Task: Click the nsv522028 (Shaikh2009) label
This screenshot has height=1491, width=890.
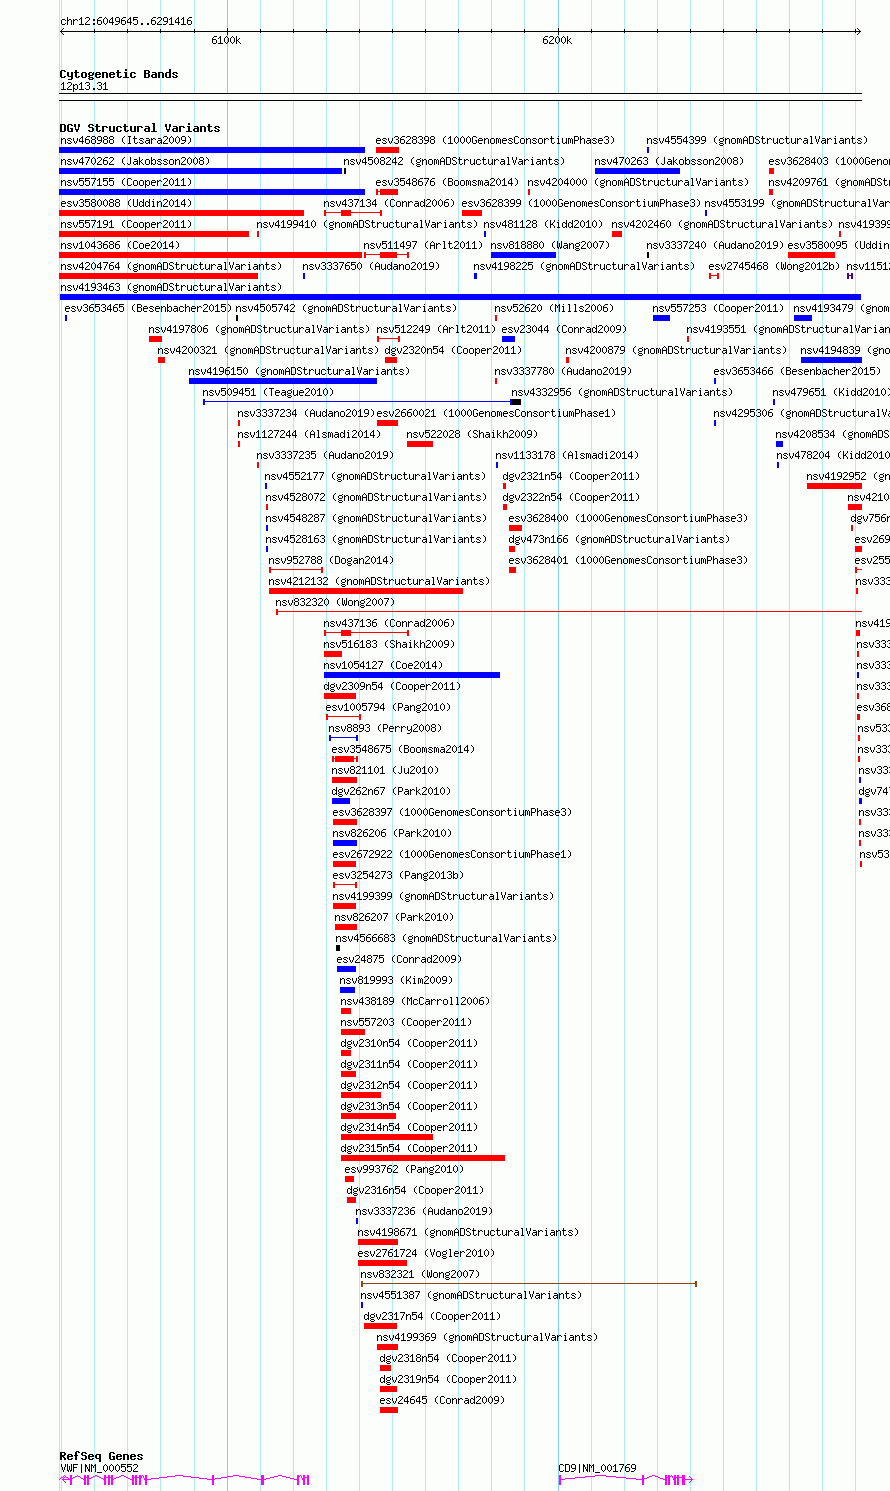Action: pyautogui.click(x=472, y=434)
